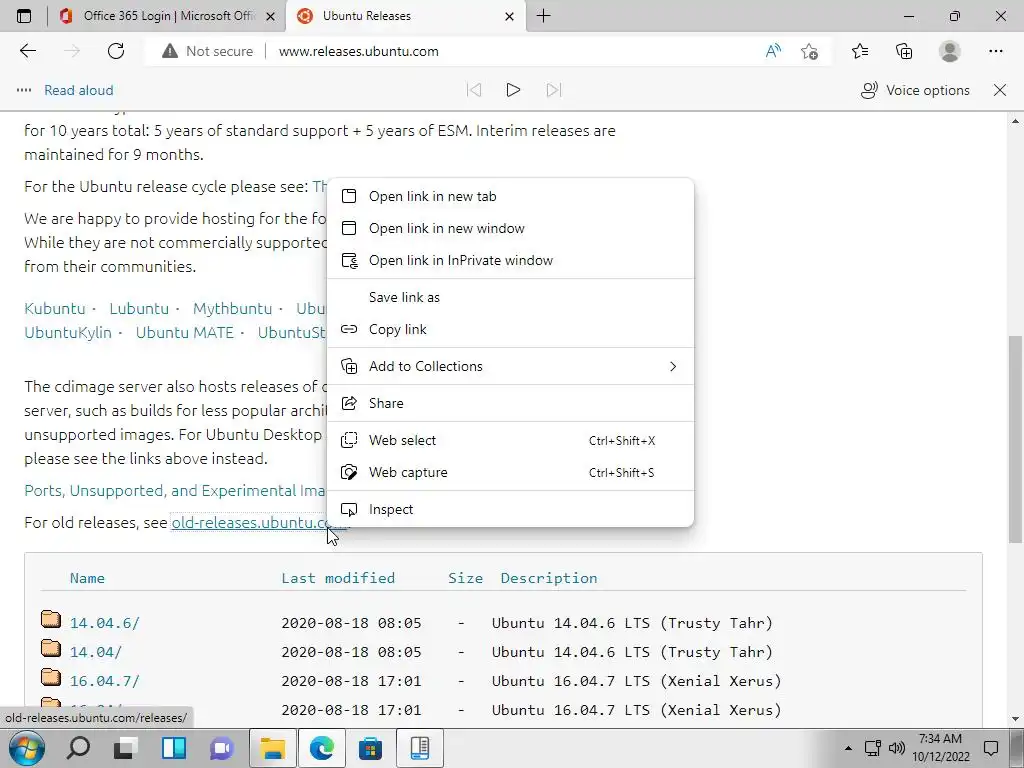
Task: Click the browser Back arrow
Action: pos(27,51)
